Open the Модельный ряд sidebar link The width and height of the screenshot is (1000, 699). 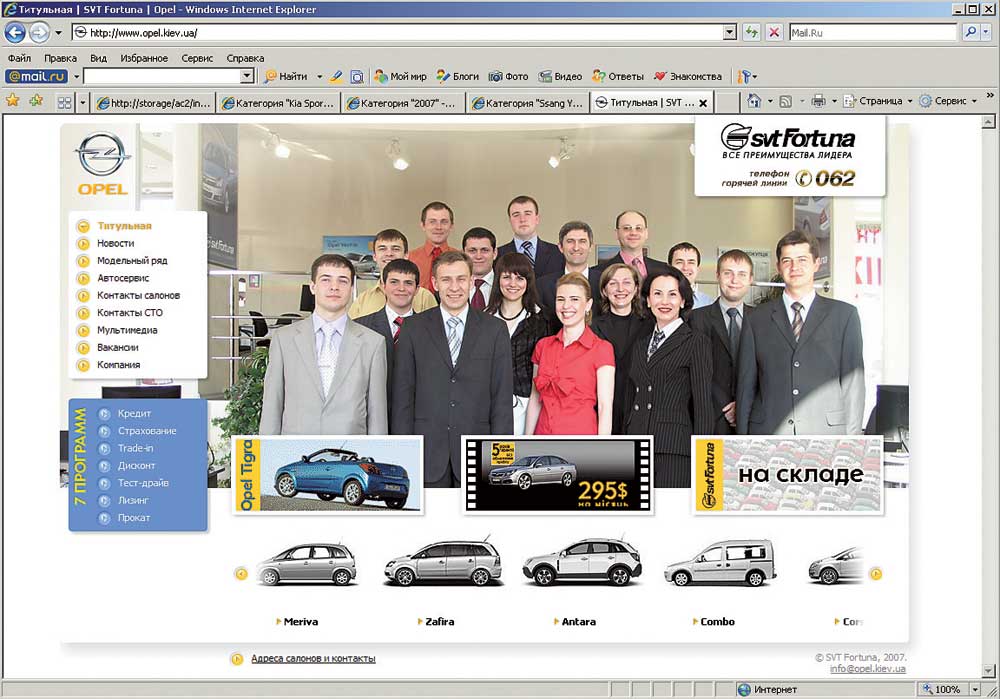click(x=132, y=260)
